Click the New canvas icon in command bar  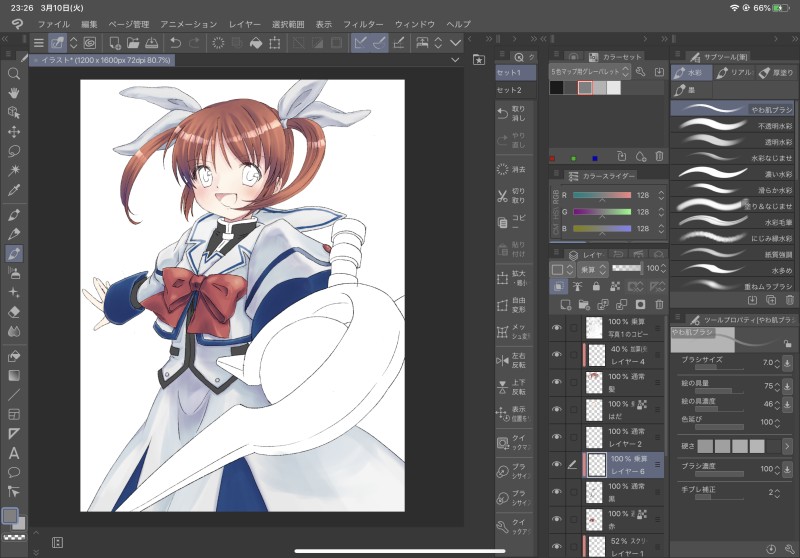(x=114, y=43)
